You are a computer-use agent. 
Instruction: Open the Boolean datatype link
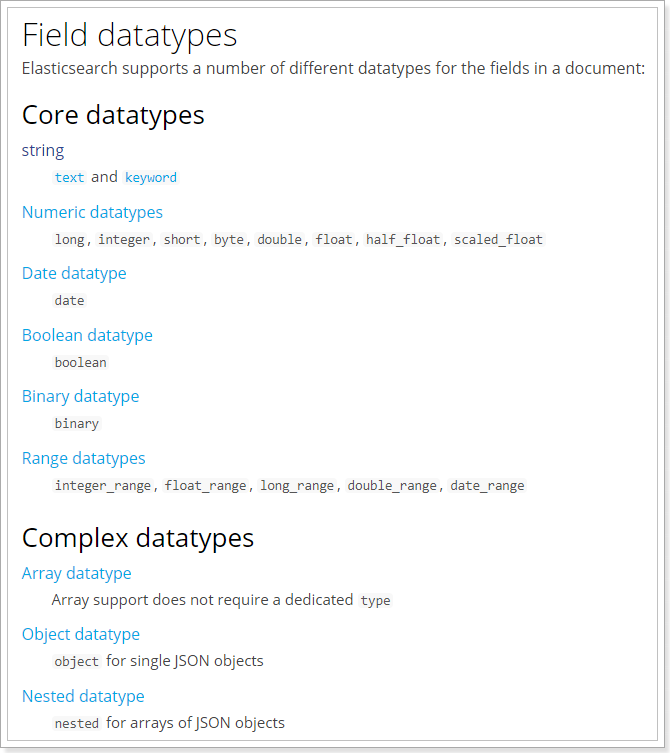coord(87,335)
